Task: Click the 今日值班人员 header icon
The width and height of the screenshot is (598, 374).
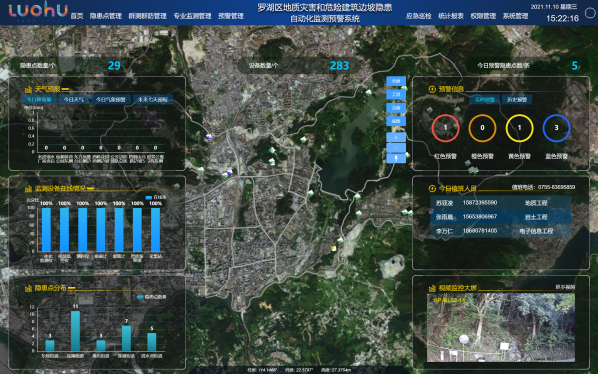Action: click(432, 188)
